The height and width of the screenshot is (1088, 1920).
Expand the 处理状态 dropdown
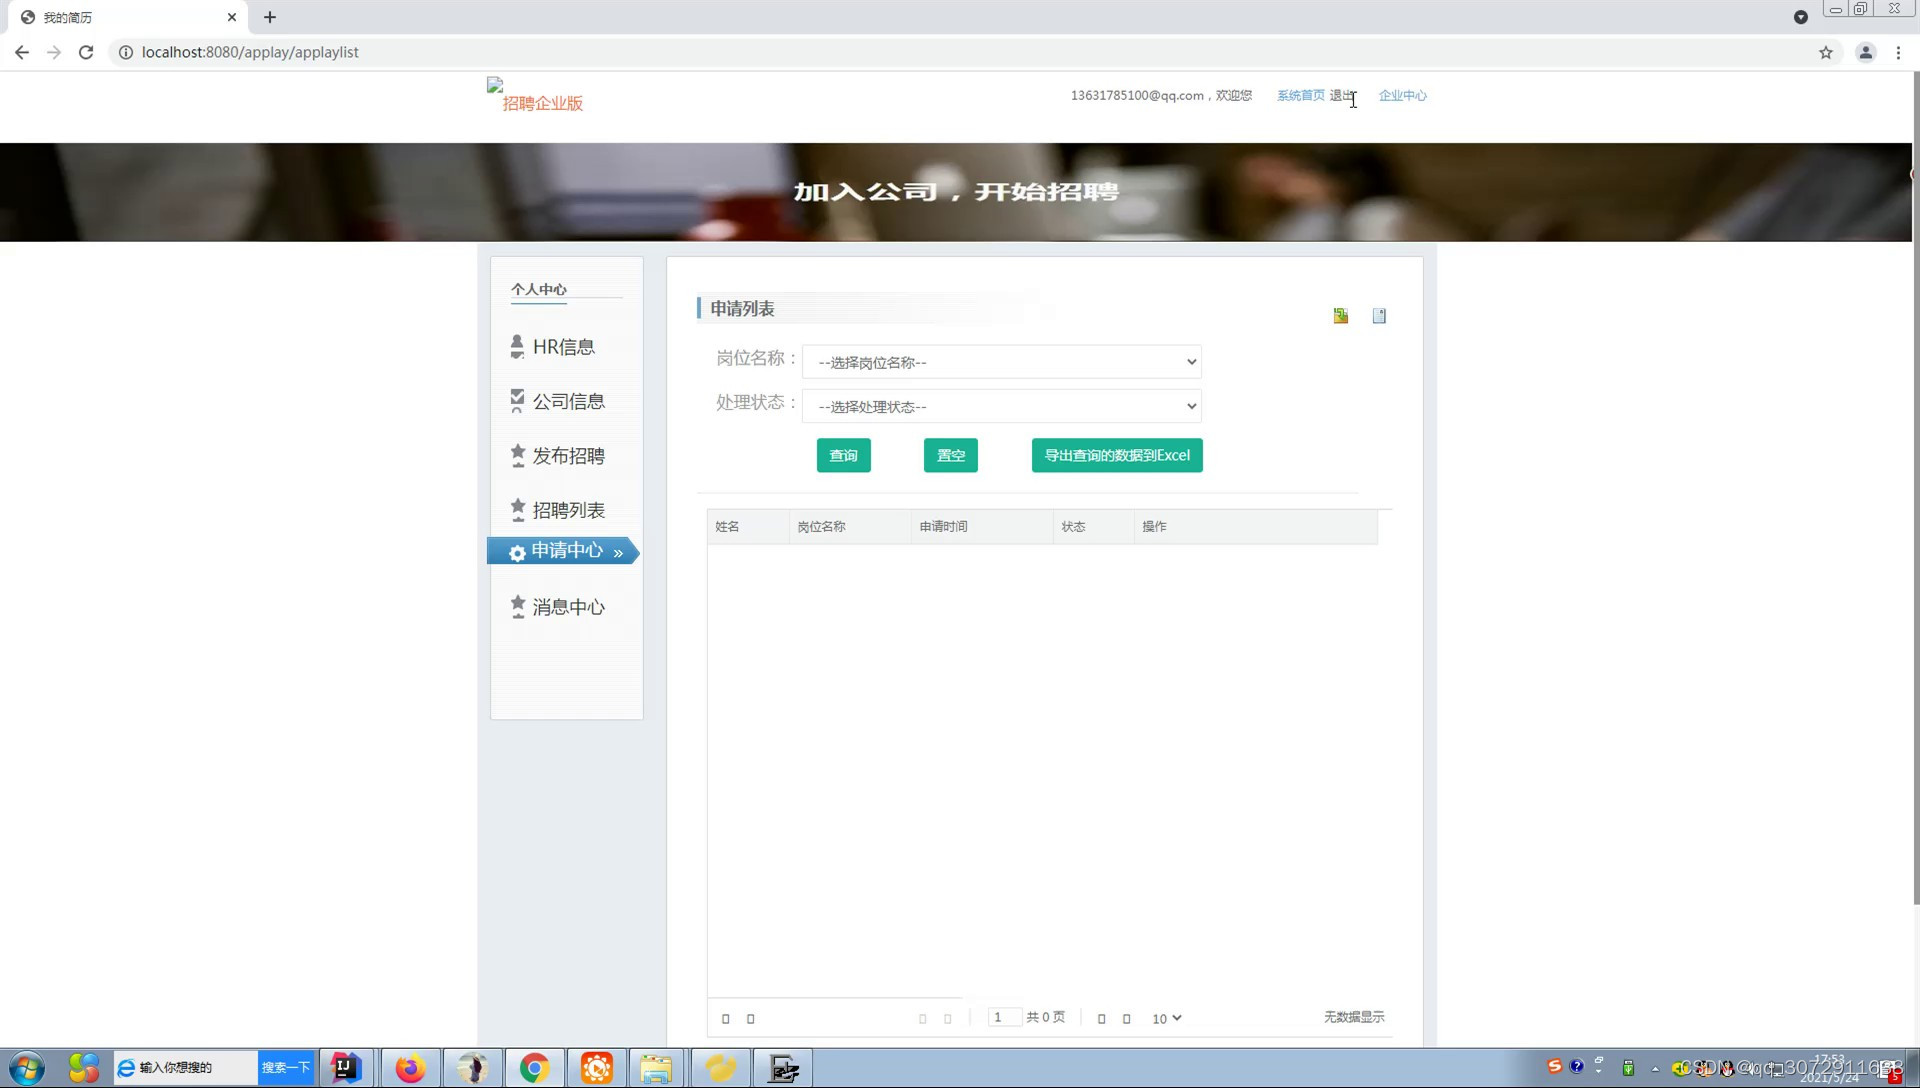tap(1001, 406)
